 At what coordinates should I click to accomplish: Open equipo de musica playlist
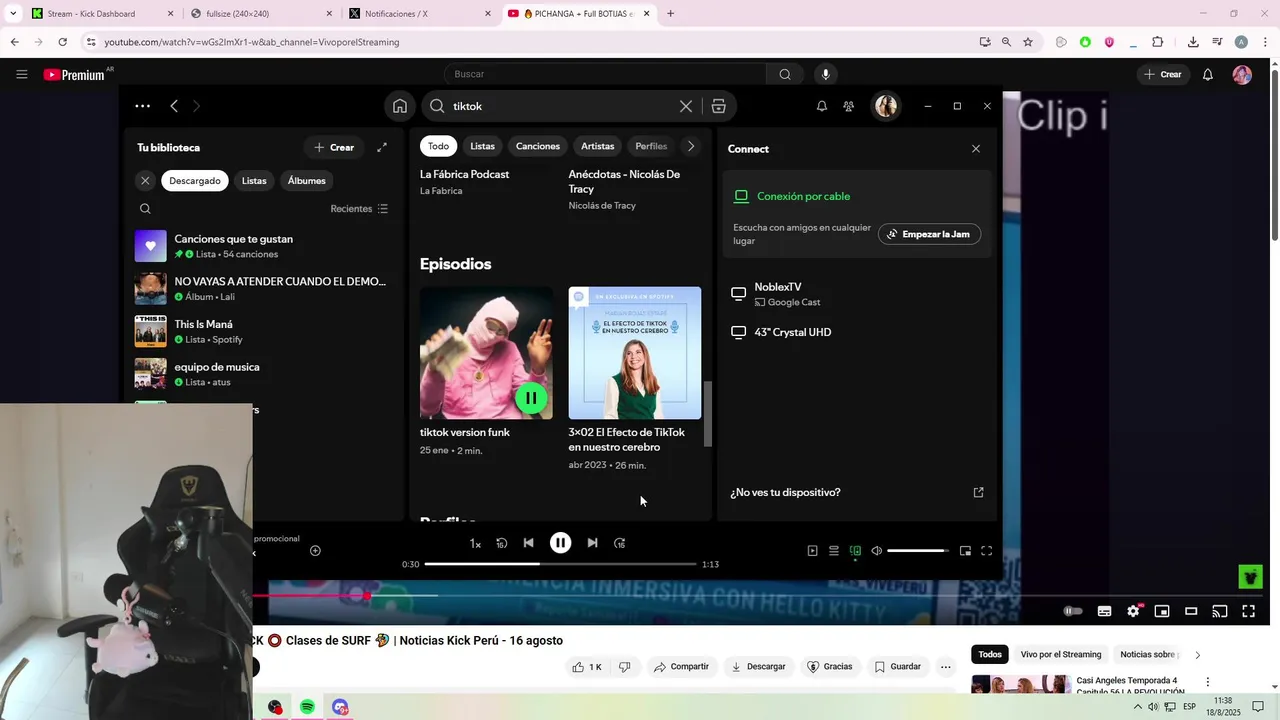pyautogui.click(x=262, y=374)
